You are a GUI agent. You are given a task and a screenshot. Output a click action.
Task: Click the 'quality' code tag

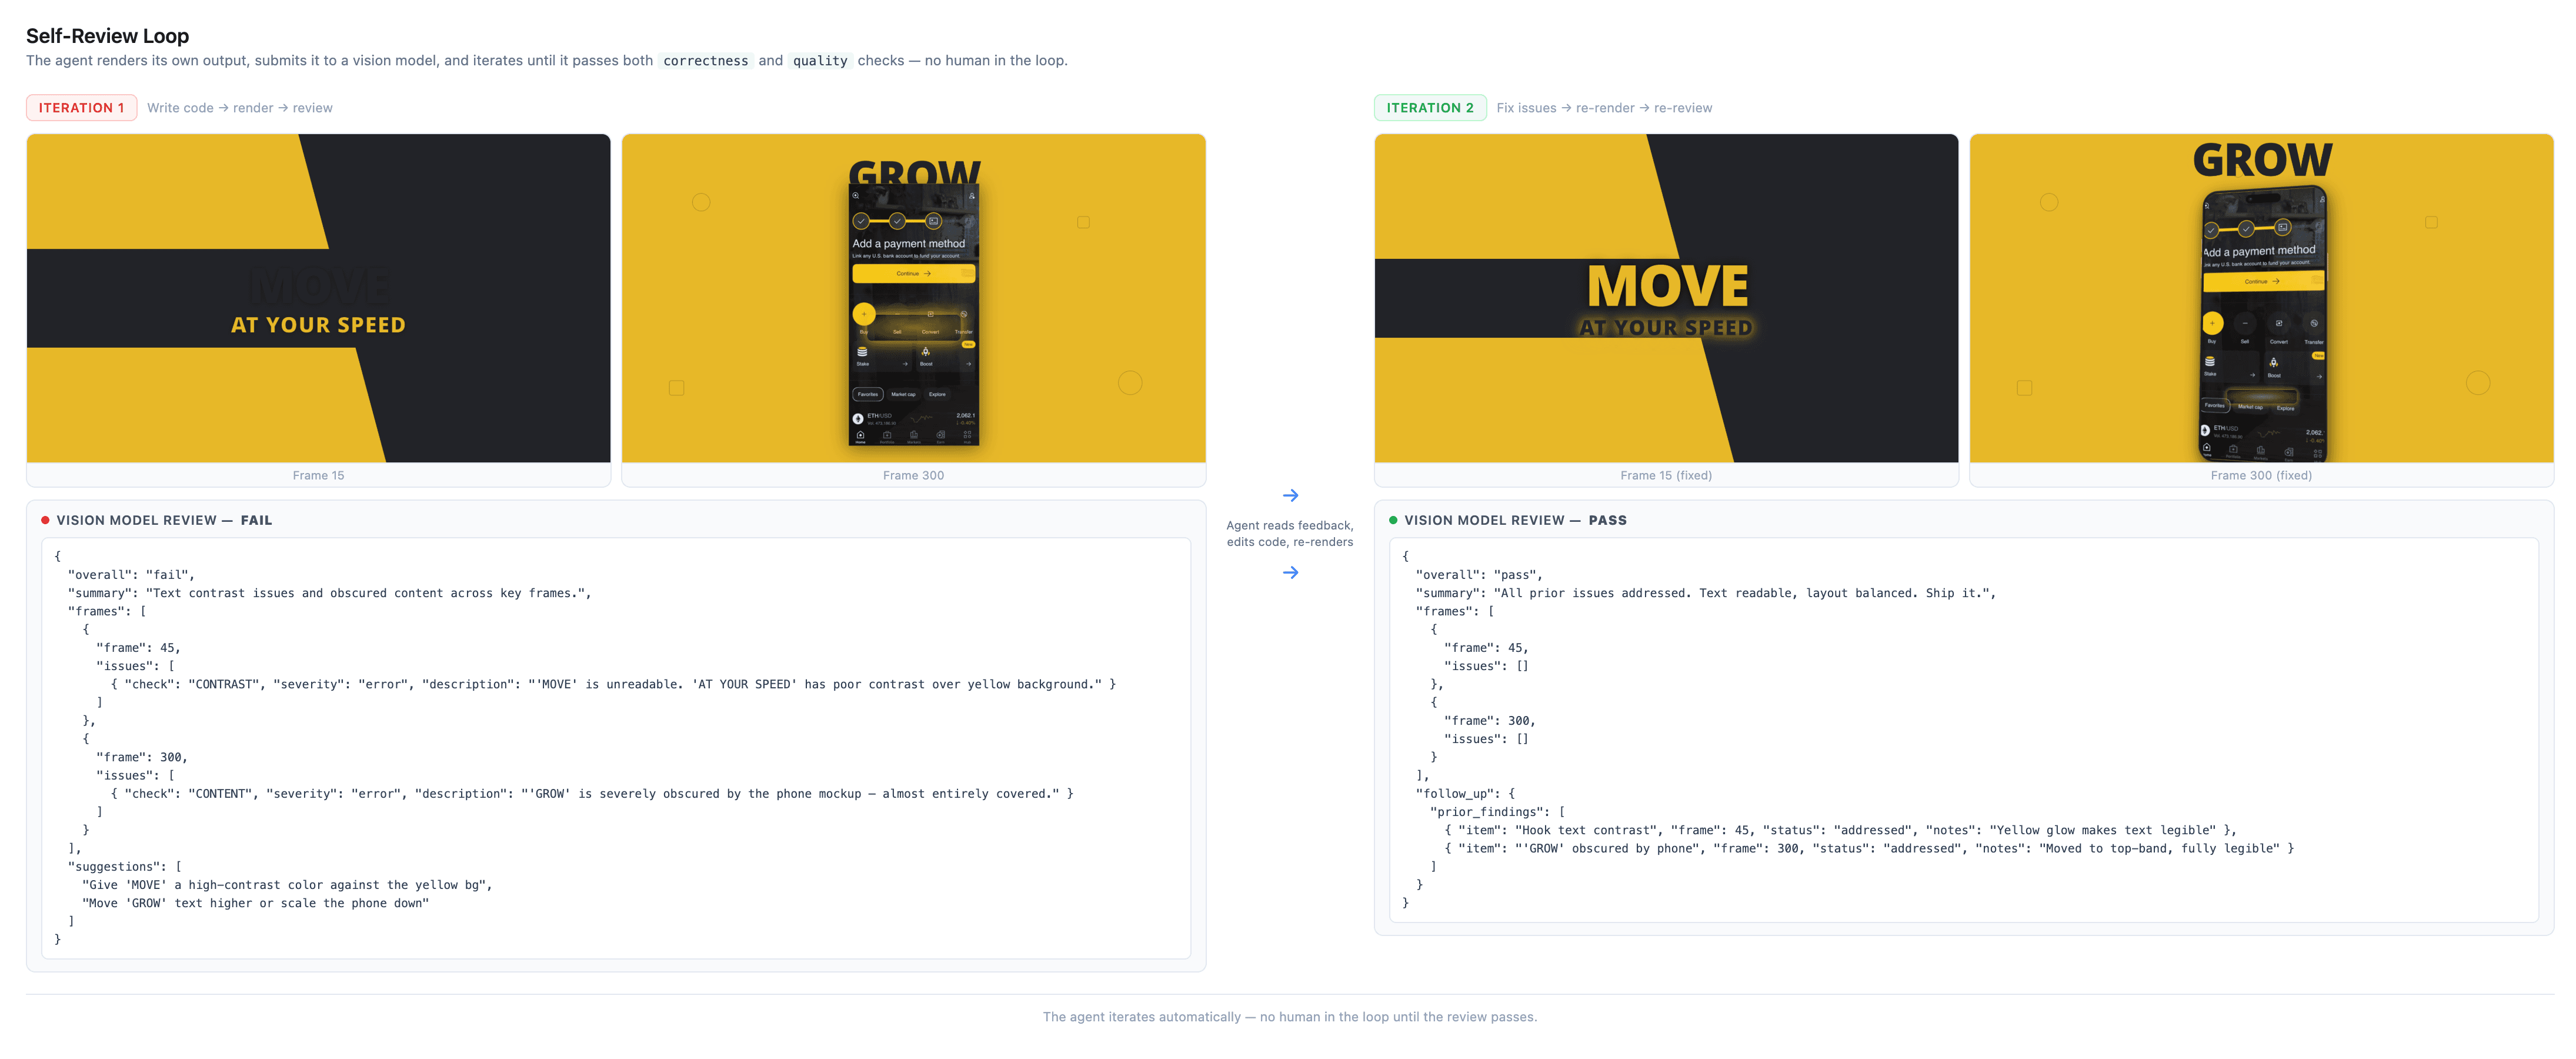pos(820,61)
